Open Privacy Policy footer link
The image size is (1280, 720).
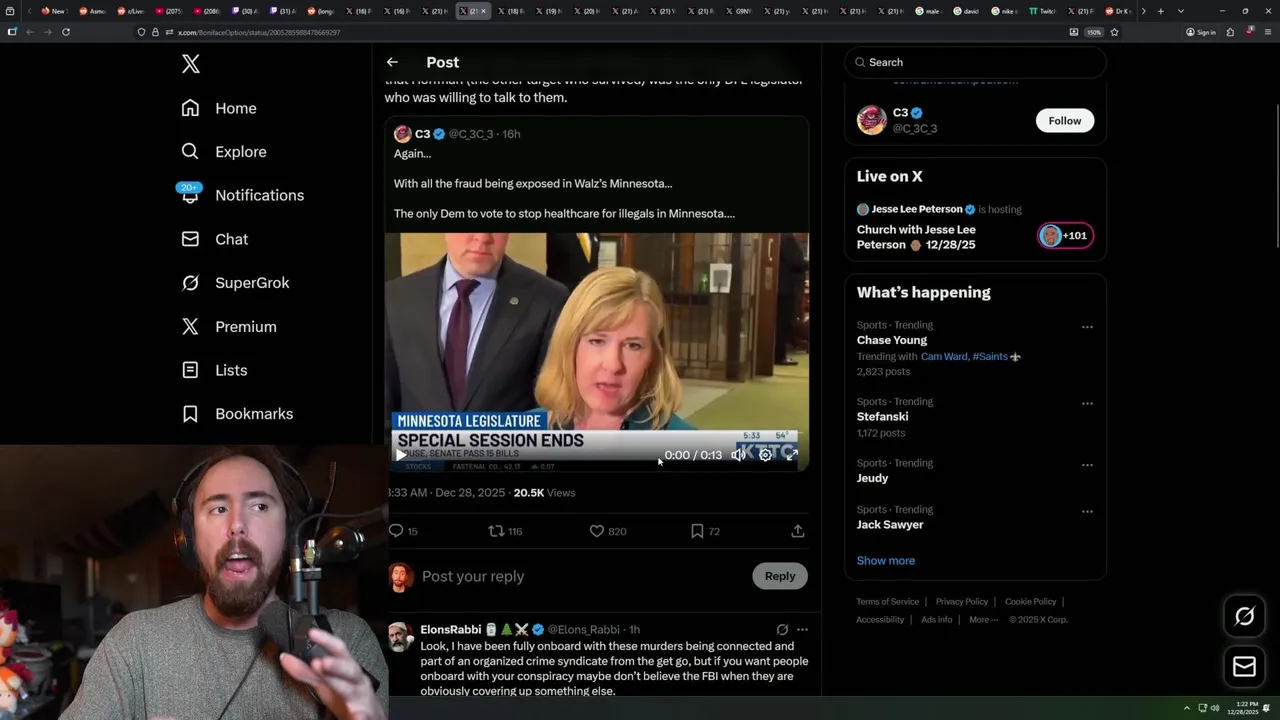pos(962,602)
